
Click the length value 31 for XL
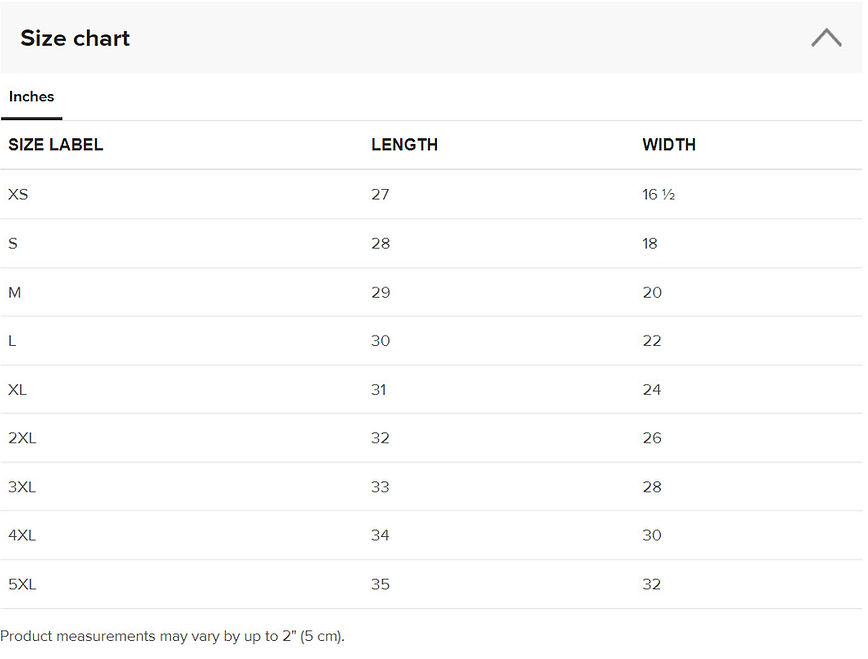tap(379, 390)
